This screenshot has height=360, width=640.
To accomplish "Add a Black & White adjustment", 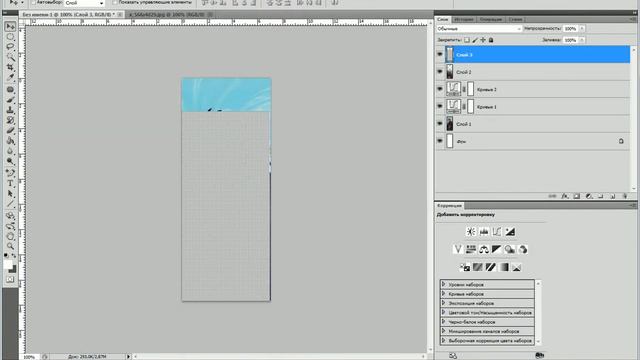I will 497,249.
